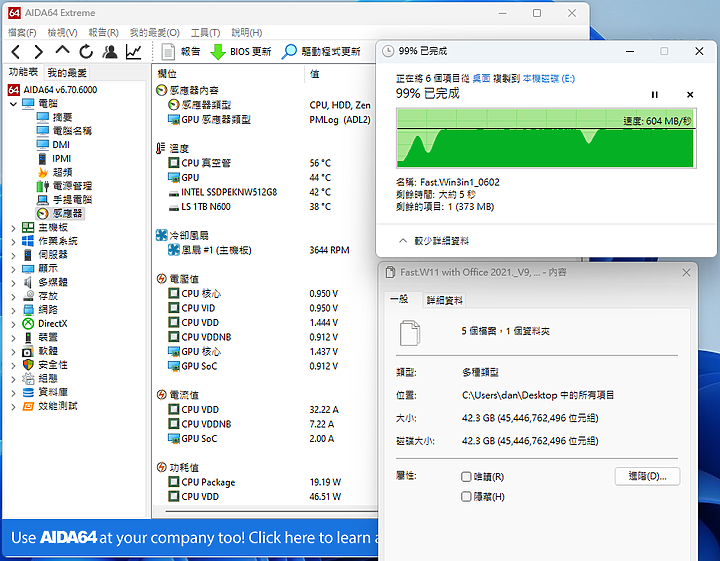
Task: Collapse details with 較少詳細資料
Action: click(x=434, y=241)
